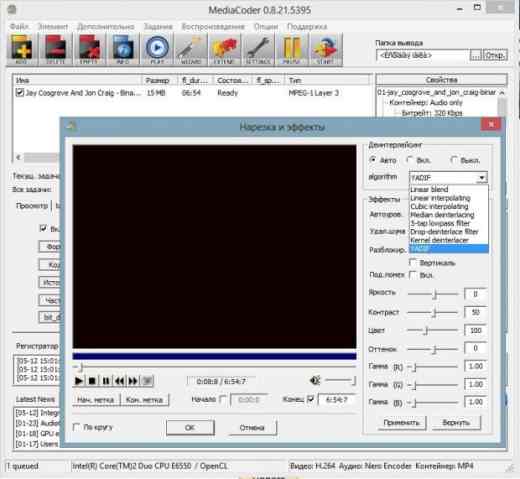Click the speaker volume icon
This screenshot has width=520, height=479.
coord(315,380)
